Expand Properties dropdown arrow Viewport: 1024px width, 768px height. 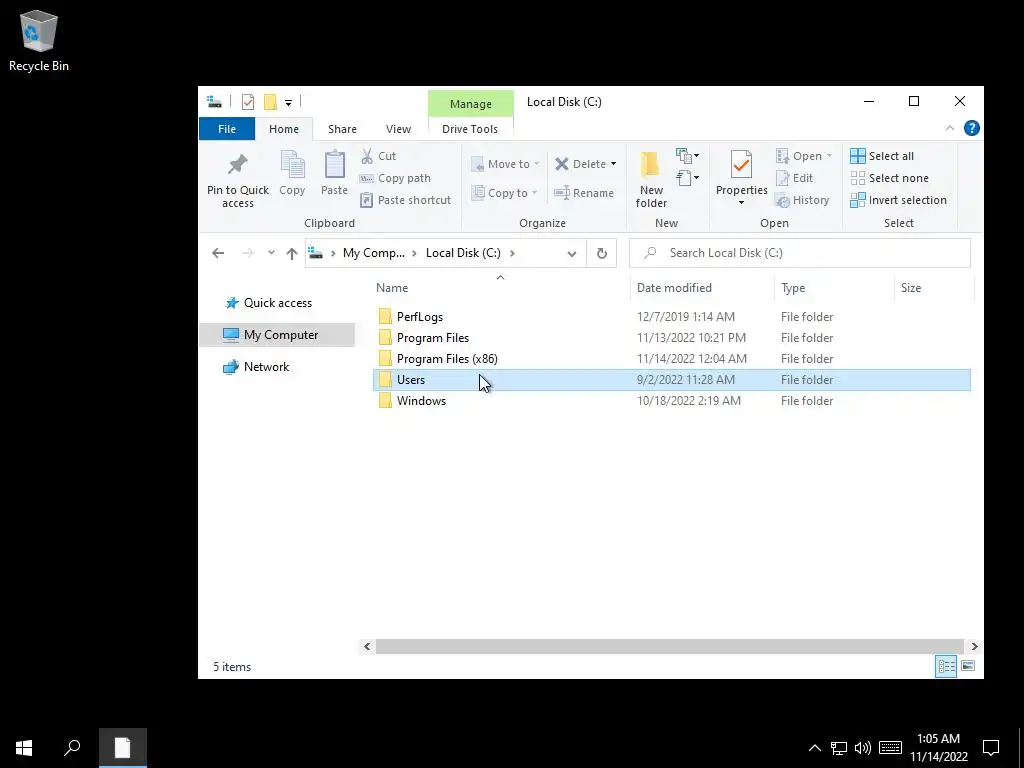[741, 202]
